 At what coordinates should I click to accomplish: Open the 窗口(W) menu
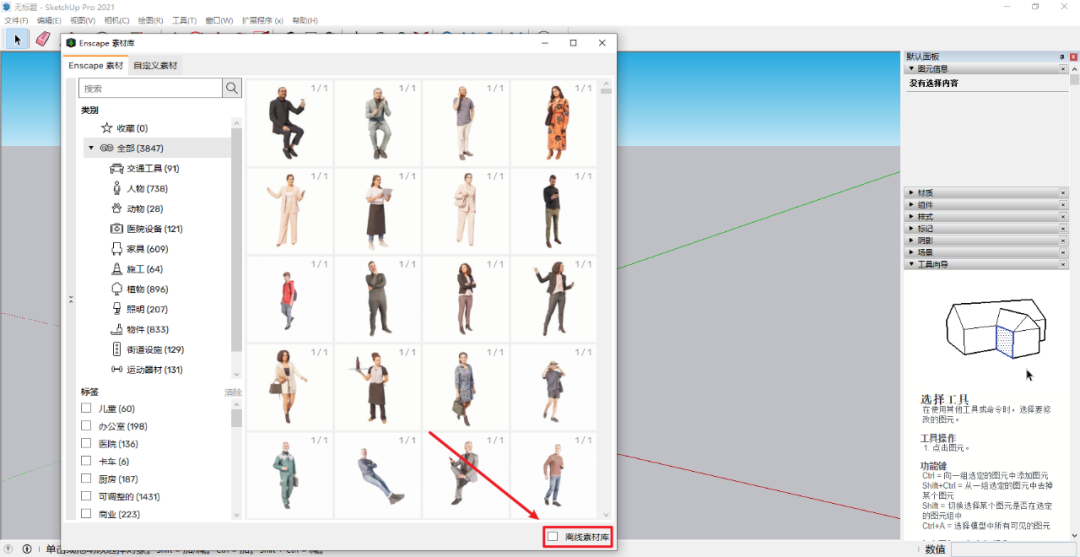pos(218,20)
